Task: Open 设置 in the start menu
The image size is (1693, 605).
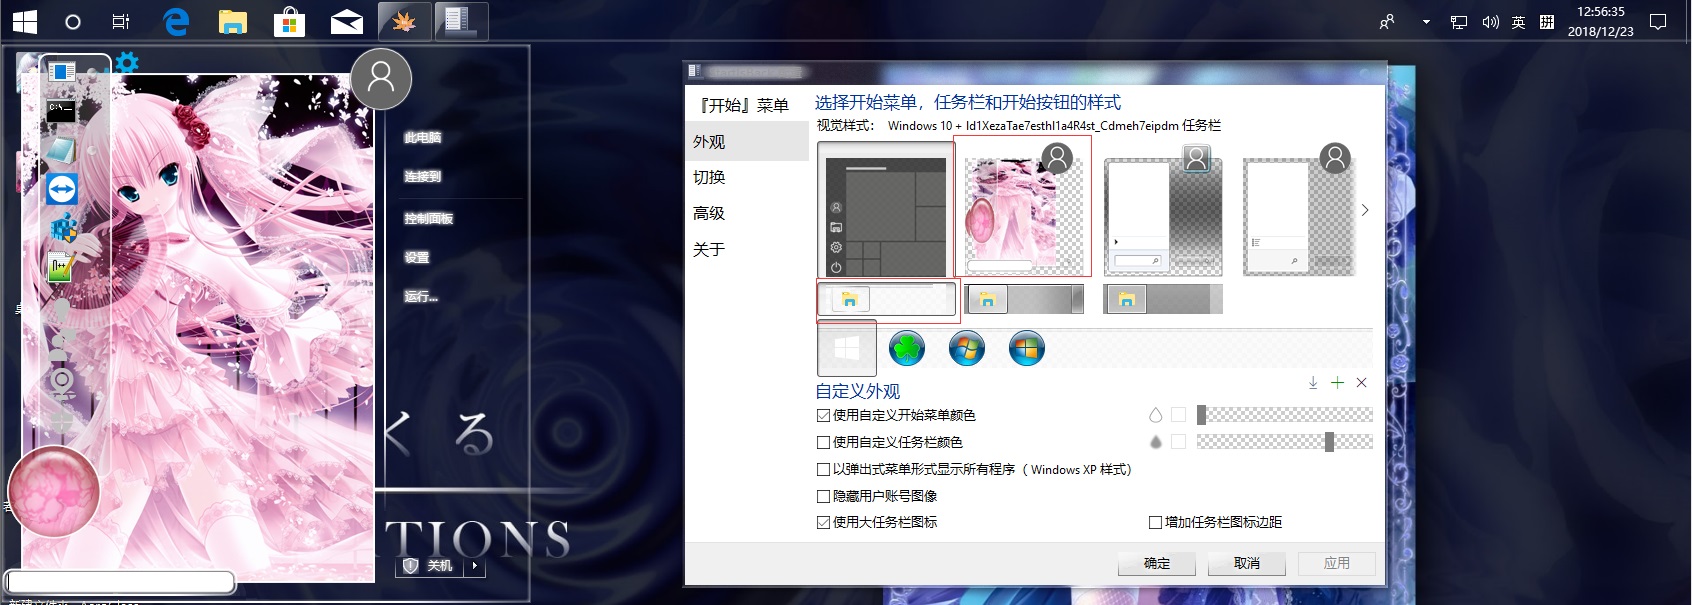Action: click(416, 257)
